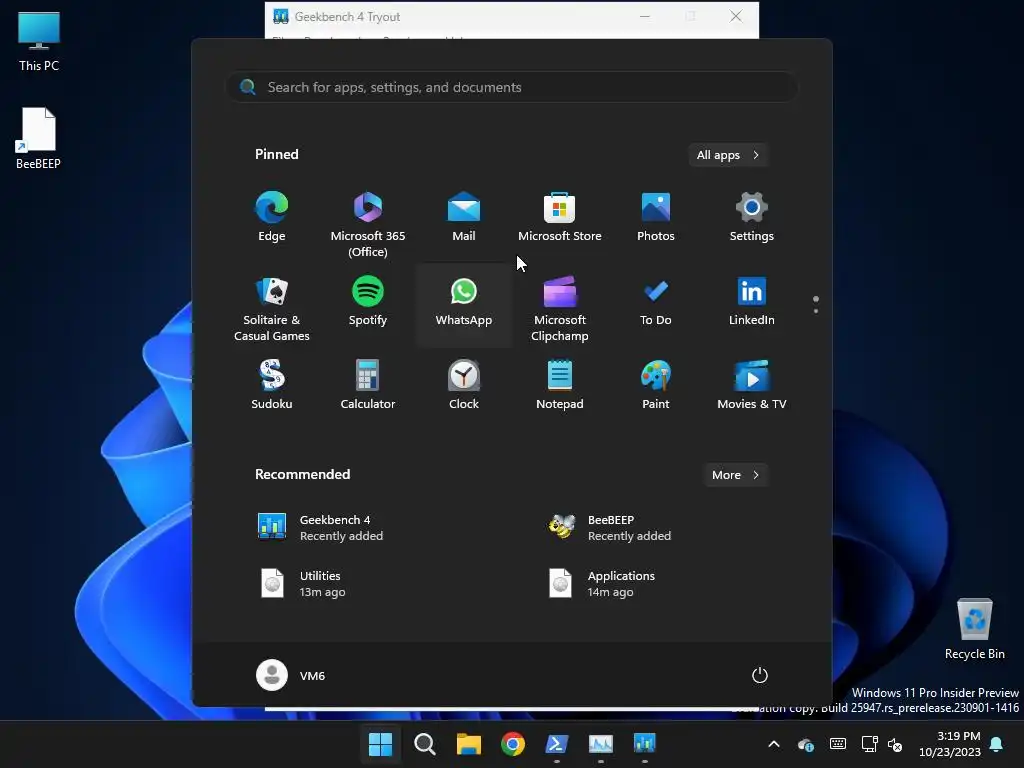
Task: Launch the Sudoku game
Action: pyautogui.click(x=272, y=385)
